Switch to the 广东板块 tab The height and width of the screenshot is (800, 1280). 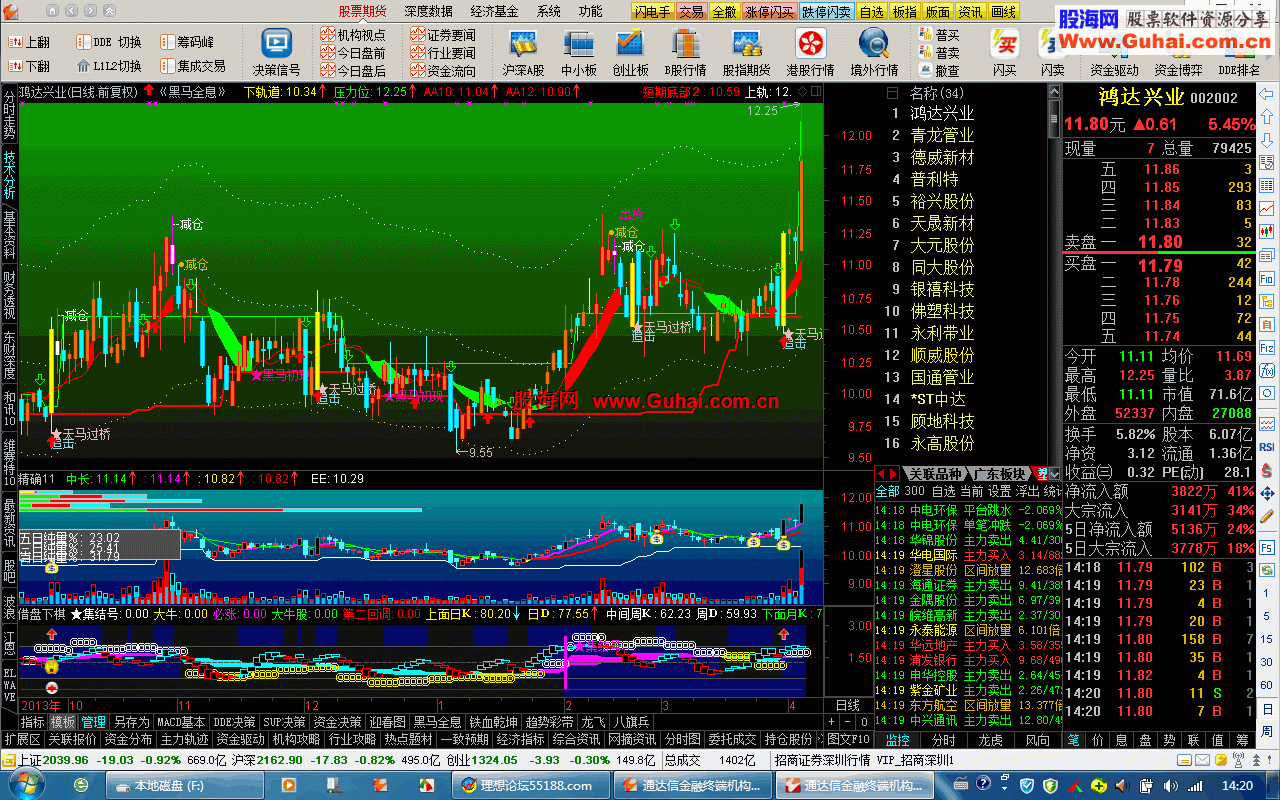[999, 474]
